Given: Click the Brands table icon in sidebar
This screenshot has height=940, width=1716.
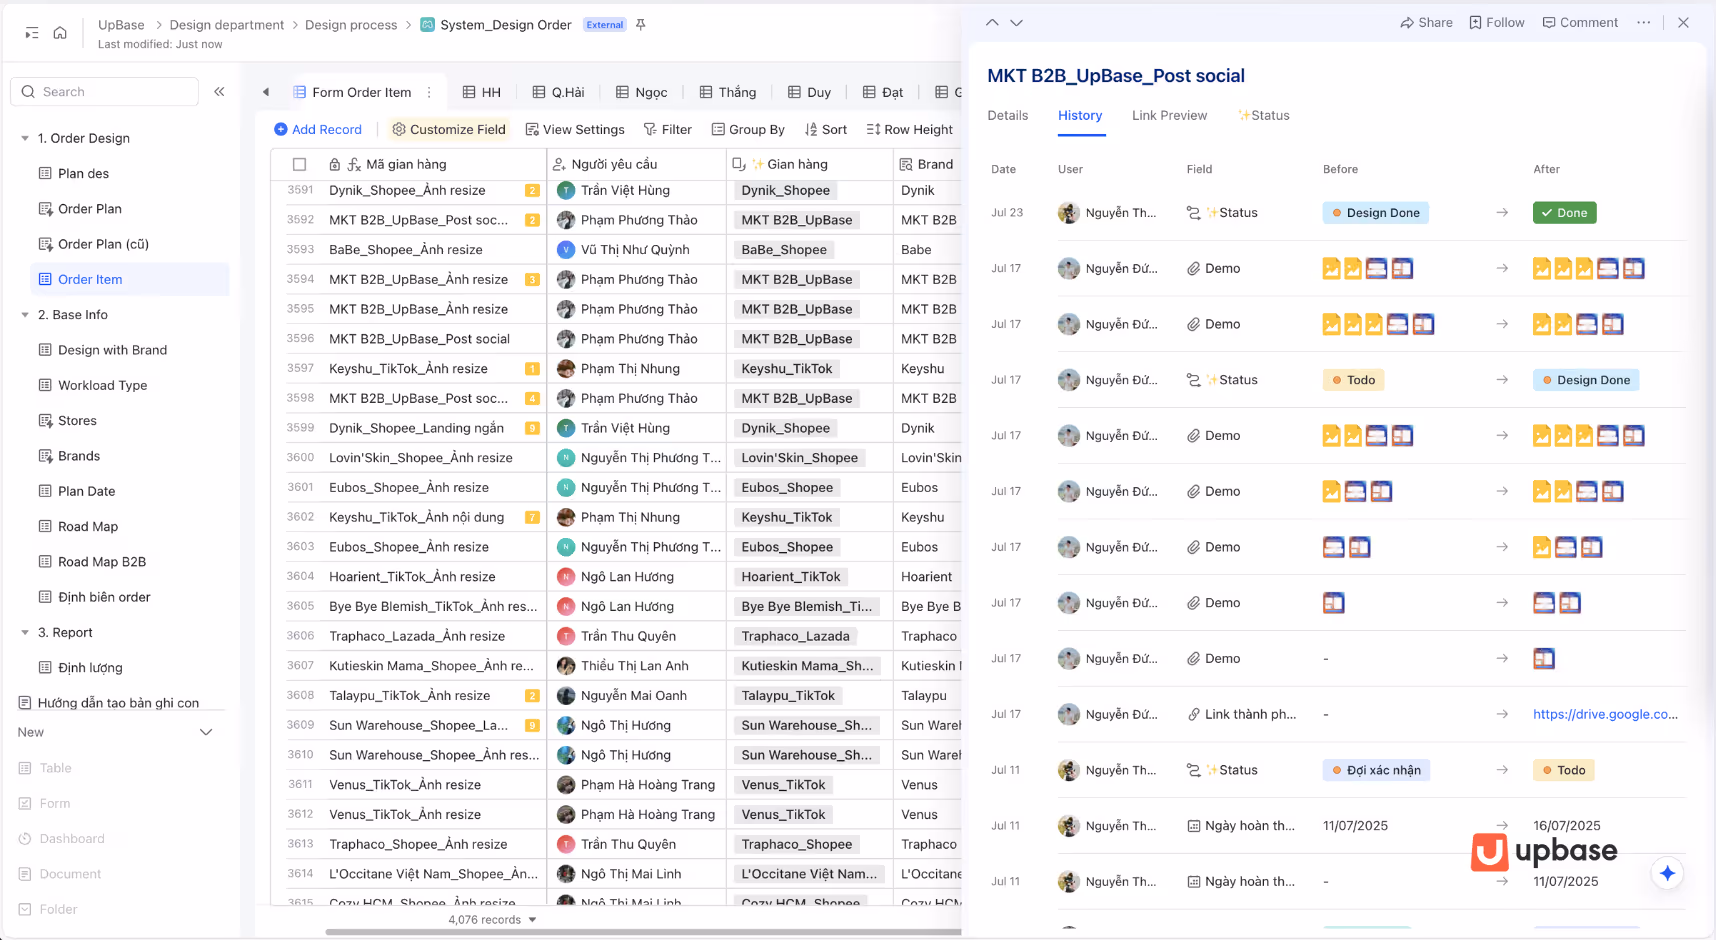Looking at the screenshot, I should click(x=45, y=456).
